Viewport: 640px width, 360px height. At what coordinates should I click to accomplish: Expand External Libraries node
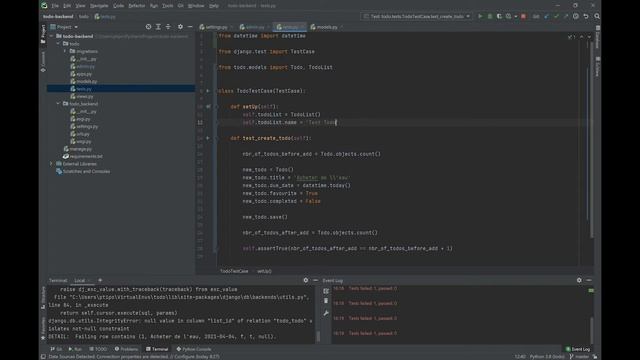pos(52,164)
